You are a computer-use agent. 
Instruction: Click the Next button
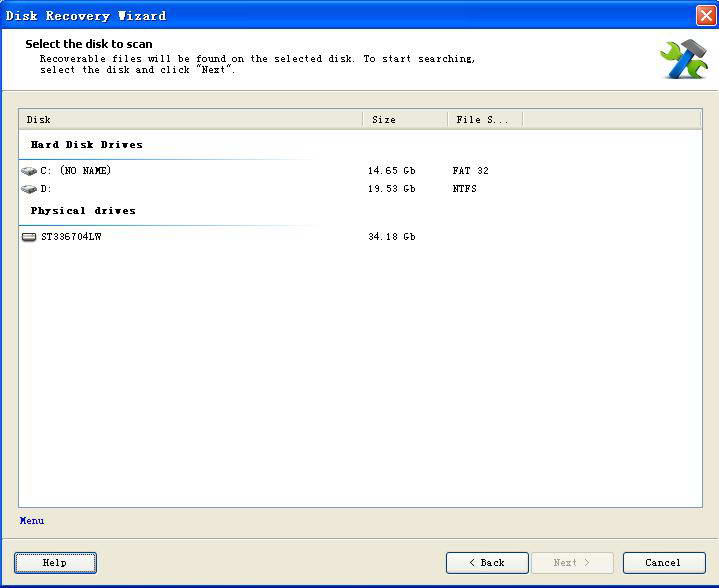(572, 563)
